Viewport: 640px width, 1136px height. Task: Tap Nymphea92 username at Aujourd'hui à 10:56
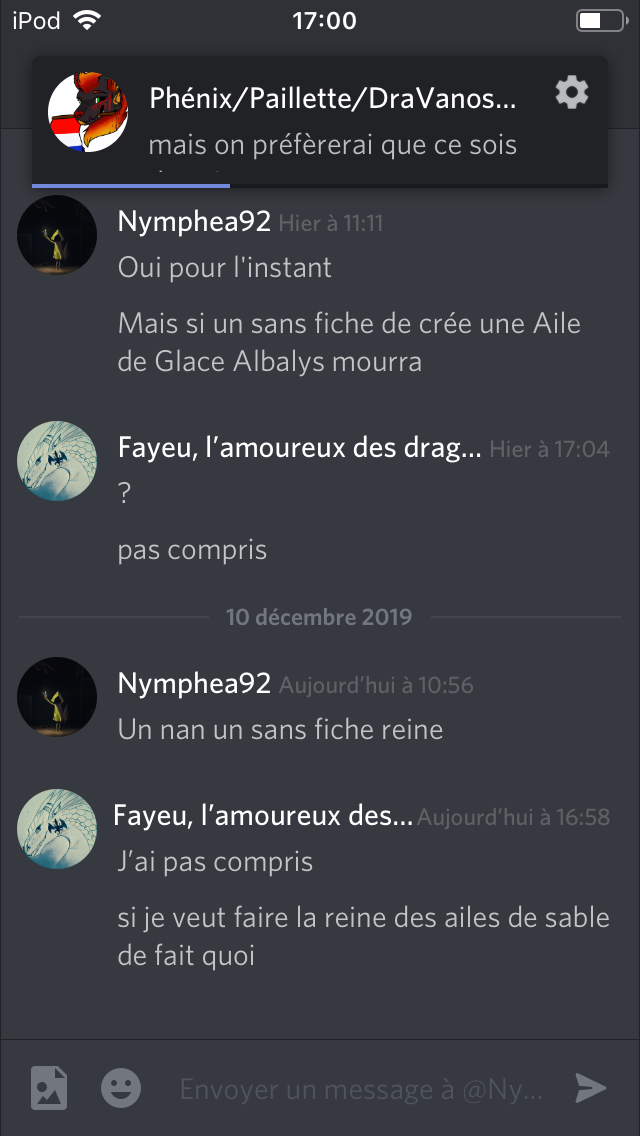pyautogui.click(x=194, y=683)
